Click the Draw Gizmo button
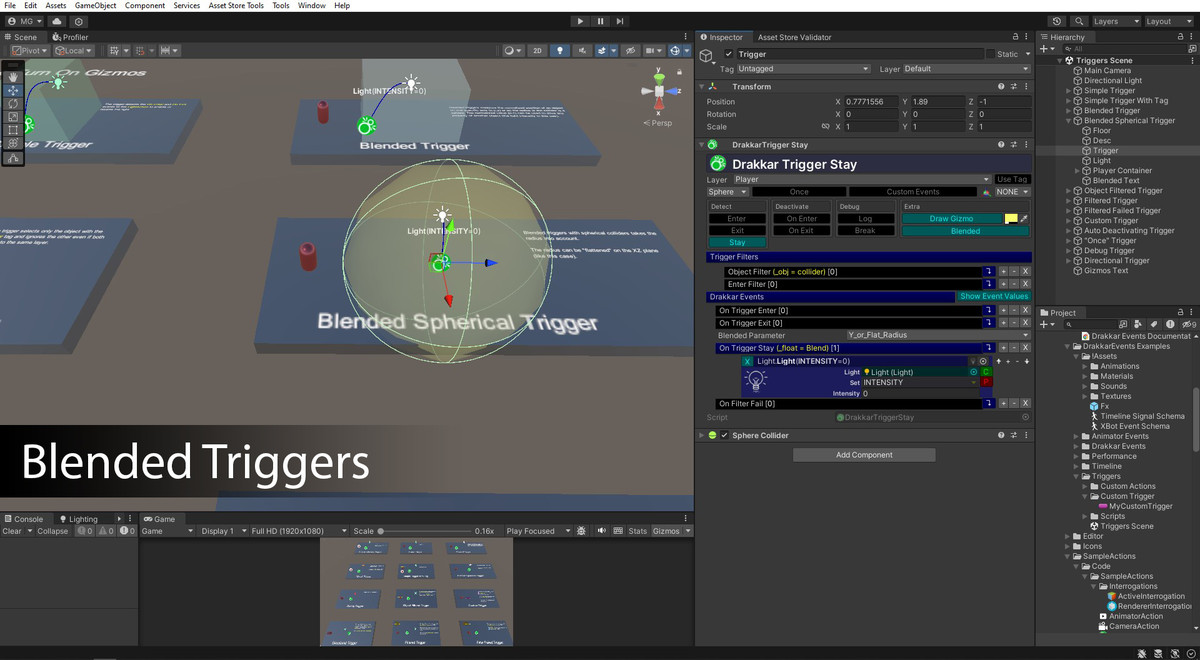This screenshot has width=1200, height=660. pos(952,218)
